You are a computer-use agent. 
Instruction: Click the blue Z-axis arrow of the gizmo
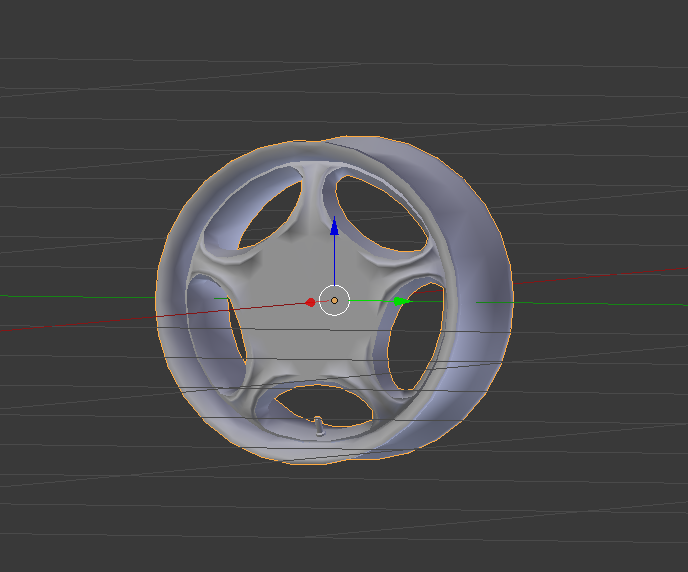(x=334, y=226)
